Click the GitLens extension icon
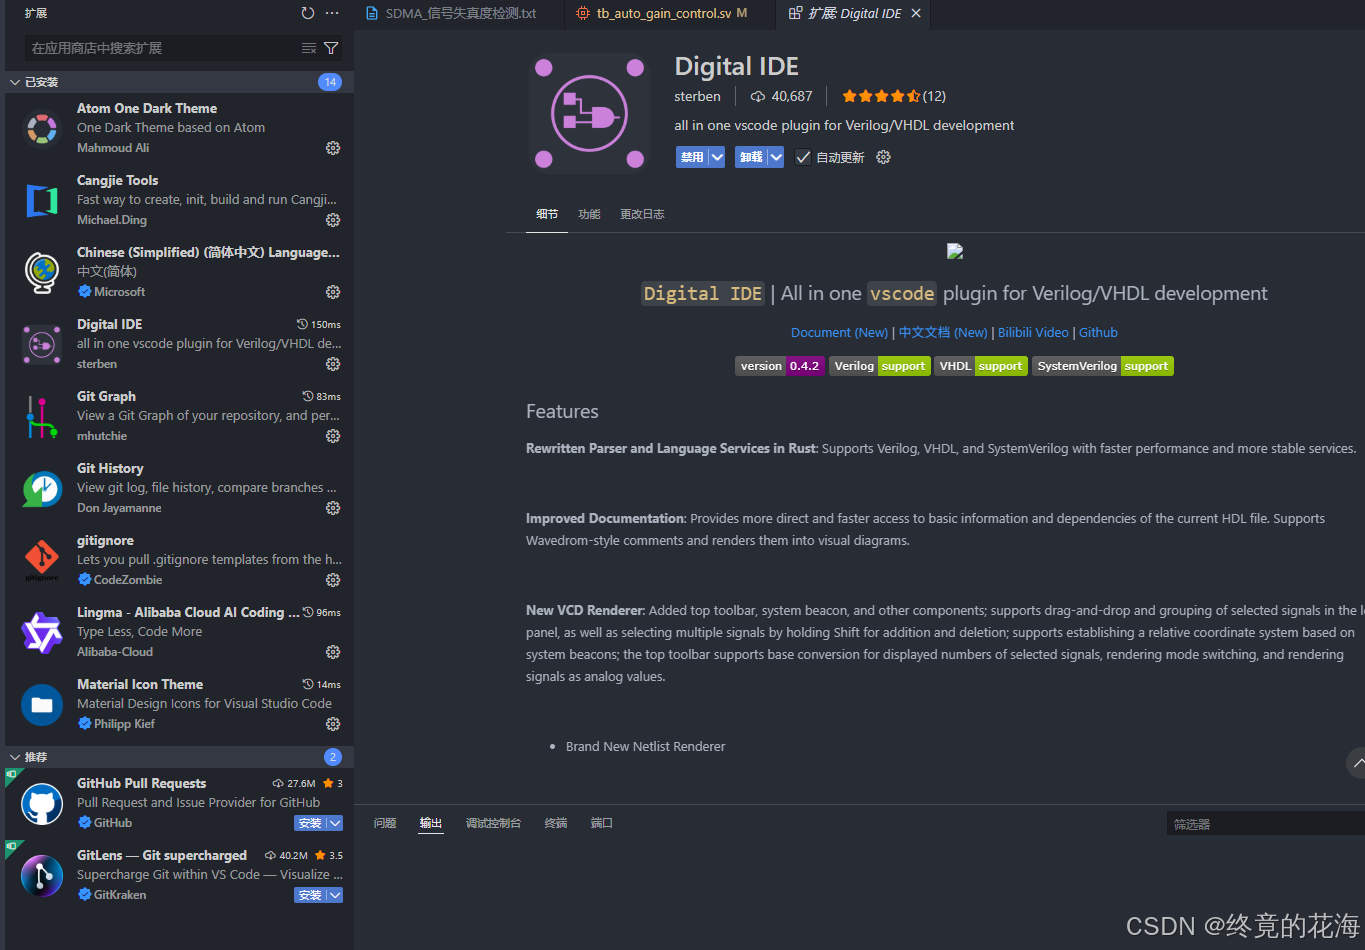 click(x=42, y=875)
